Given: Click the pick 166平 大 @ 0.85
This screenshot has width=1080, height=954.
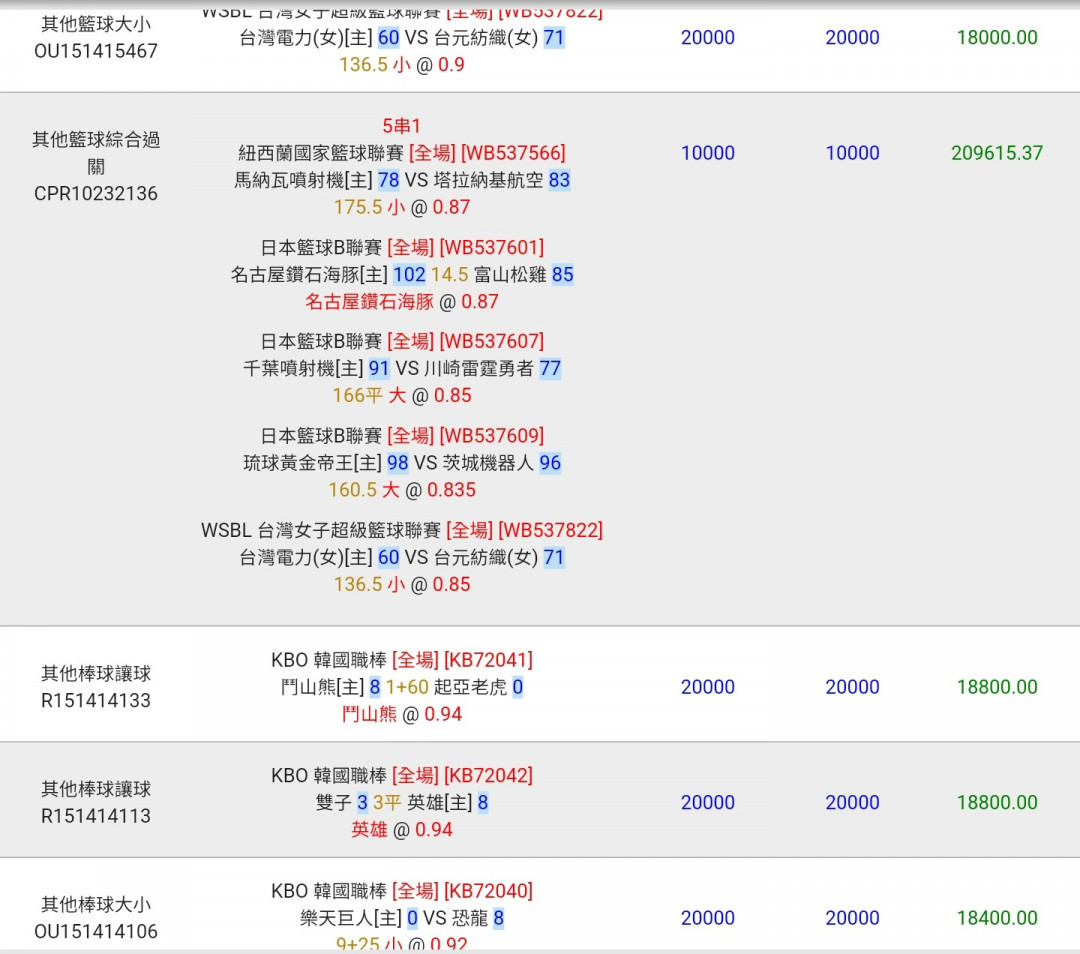Looking at the screenshot, I should coord(402,395).
